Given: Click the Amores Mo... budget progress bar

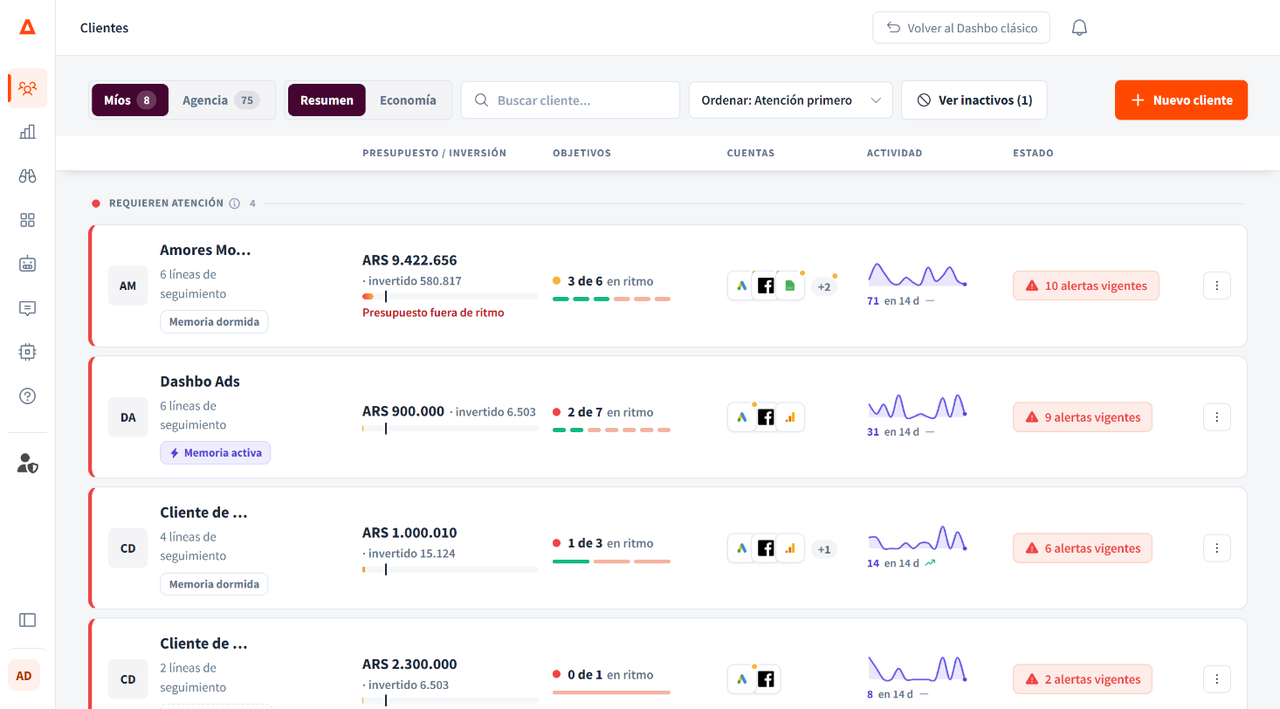Looking at the screenshot, I should click(x=450, y=296).
